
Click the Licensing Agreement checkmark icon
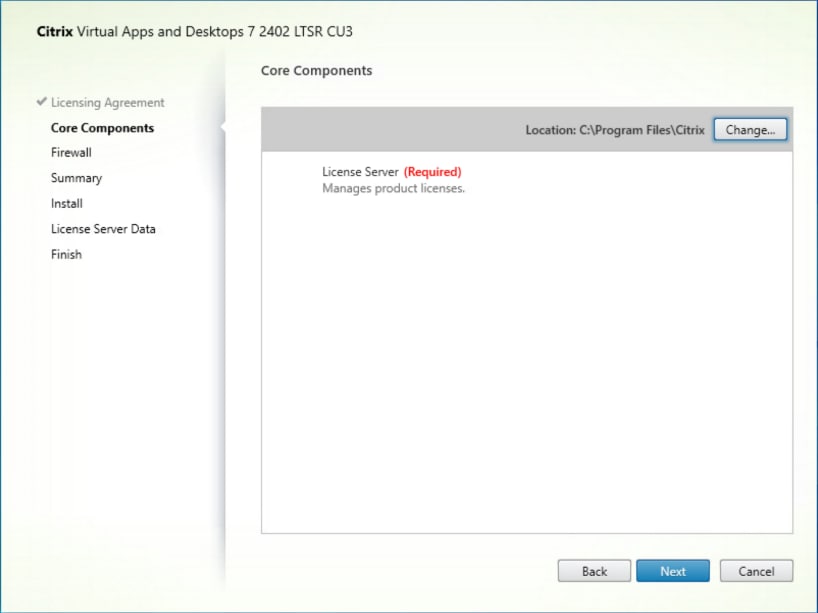(42, 101)
